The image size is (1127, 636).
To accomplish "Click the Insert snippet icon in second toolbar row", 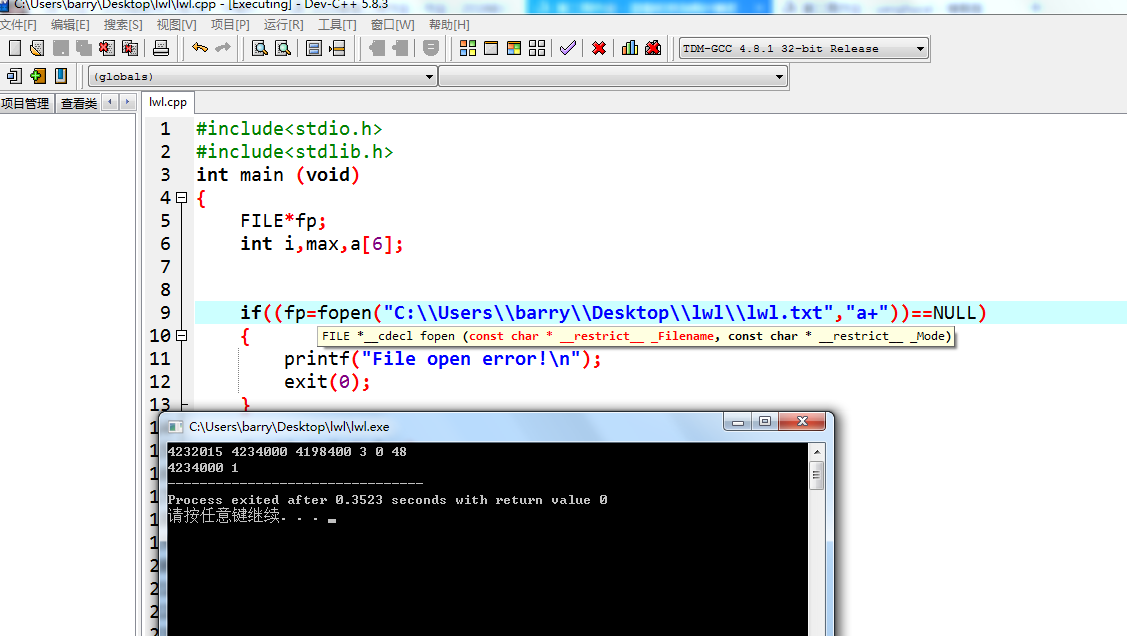I will (x=14, y=75).
